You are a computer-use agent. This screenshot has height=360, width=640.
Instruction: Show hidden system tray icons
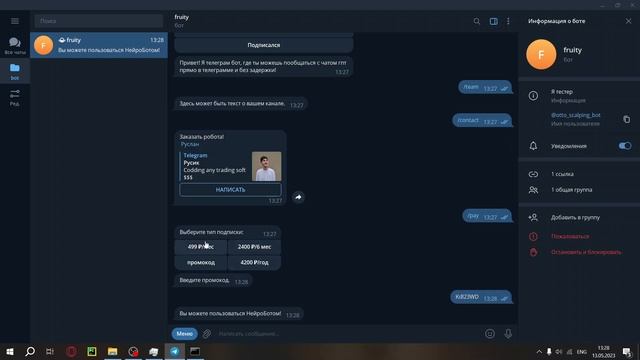pyautogui.click(x=539, y=352)
